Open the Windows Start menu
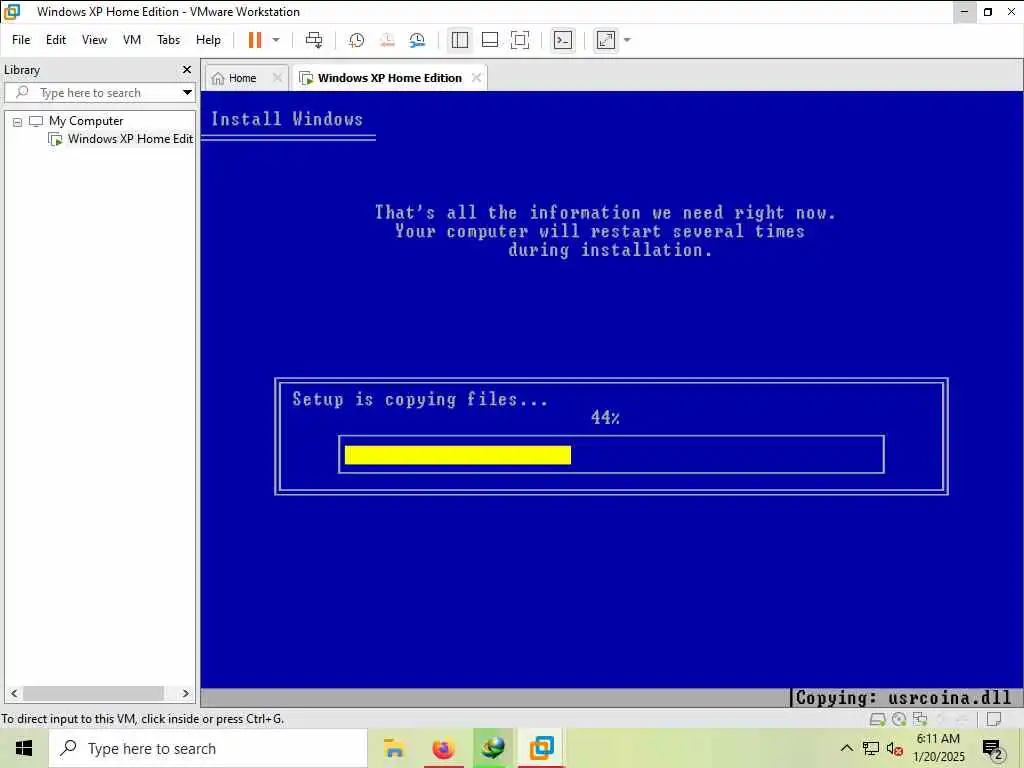The height and width of the screenshot is (768, 1024). point(24,748)
